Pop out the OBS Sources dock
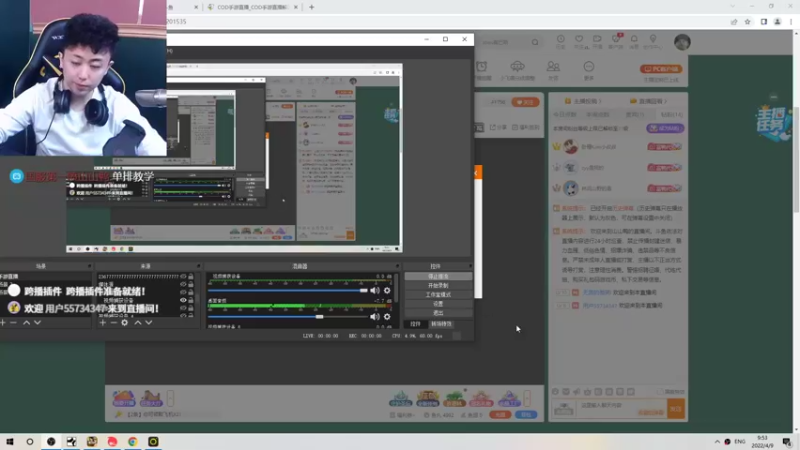The image size is (800, 450). (x=198, y=266)
